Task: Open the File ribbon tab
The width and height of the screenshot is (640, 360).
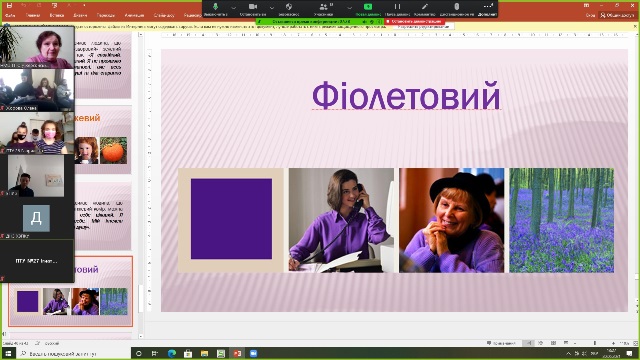Action: coord(10,15)
